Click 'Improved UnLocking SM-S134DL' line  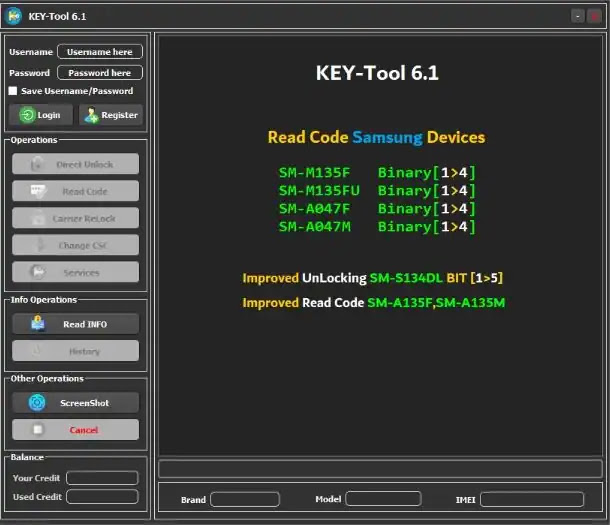coord(373,278)
